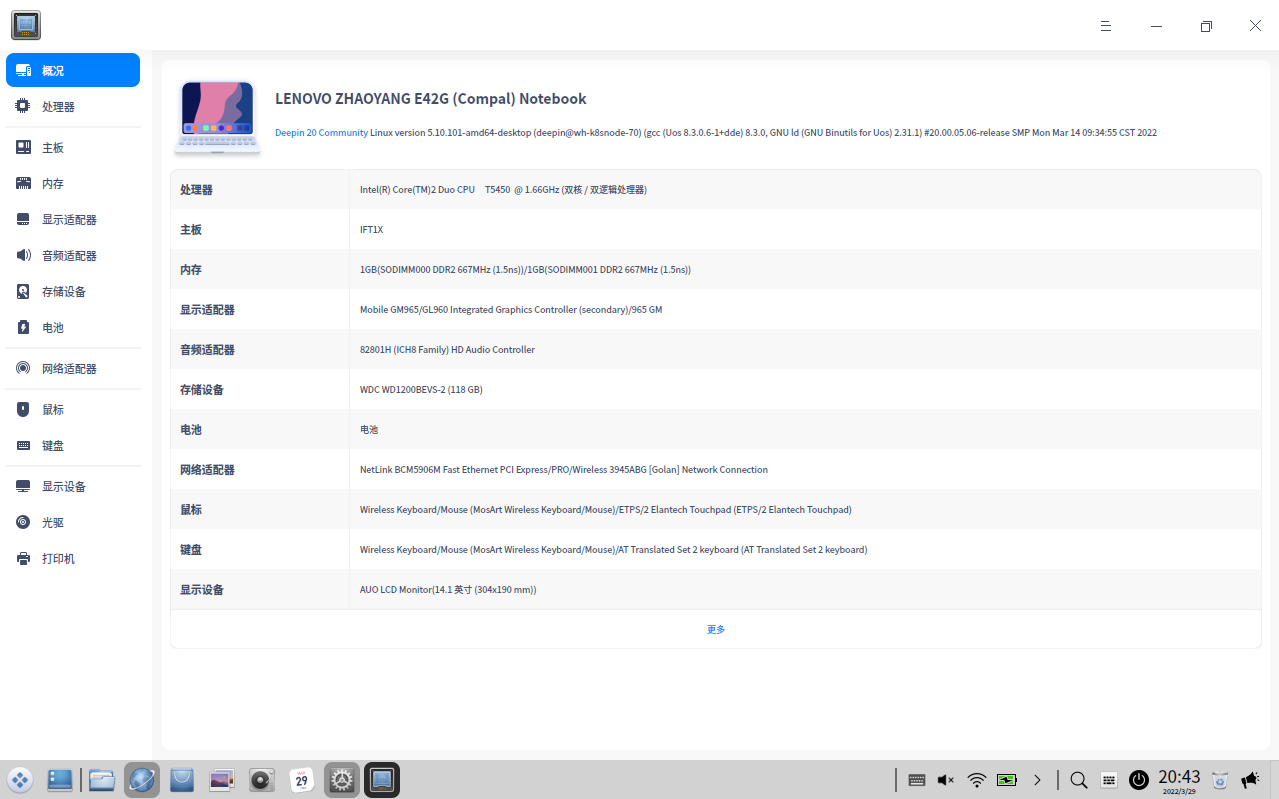Image resolution: width=1279 pixels, height=799 pixels.
Task: Select 概况 overview in the sidebar
Action: click(73, 70)
